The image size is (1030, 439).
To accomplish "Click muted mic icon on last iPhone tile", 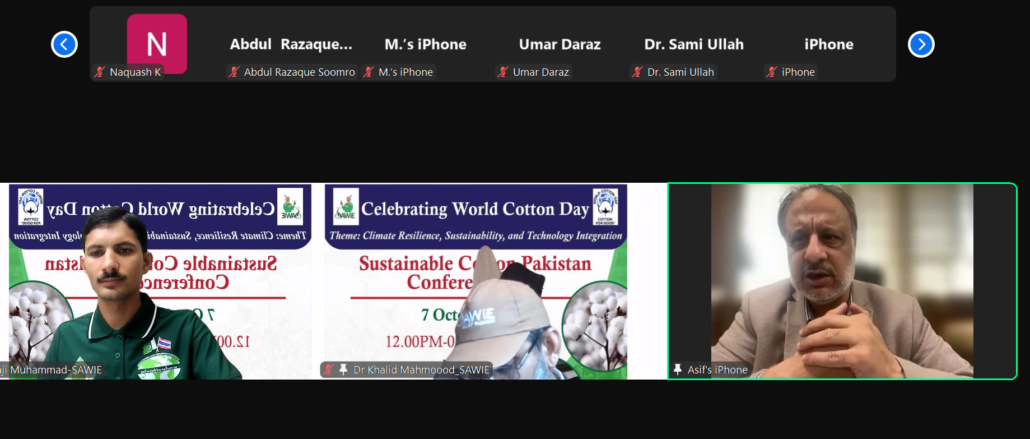I will [x=772, y=72].
